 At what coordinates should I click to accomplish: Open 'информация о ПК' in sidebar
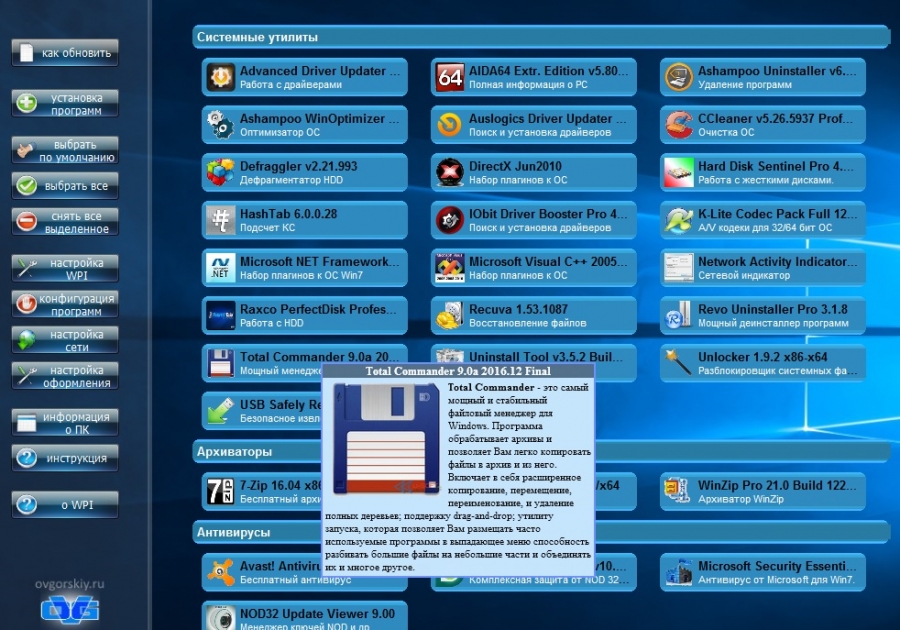click(x=65, y=423)
